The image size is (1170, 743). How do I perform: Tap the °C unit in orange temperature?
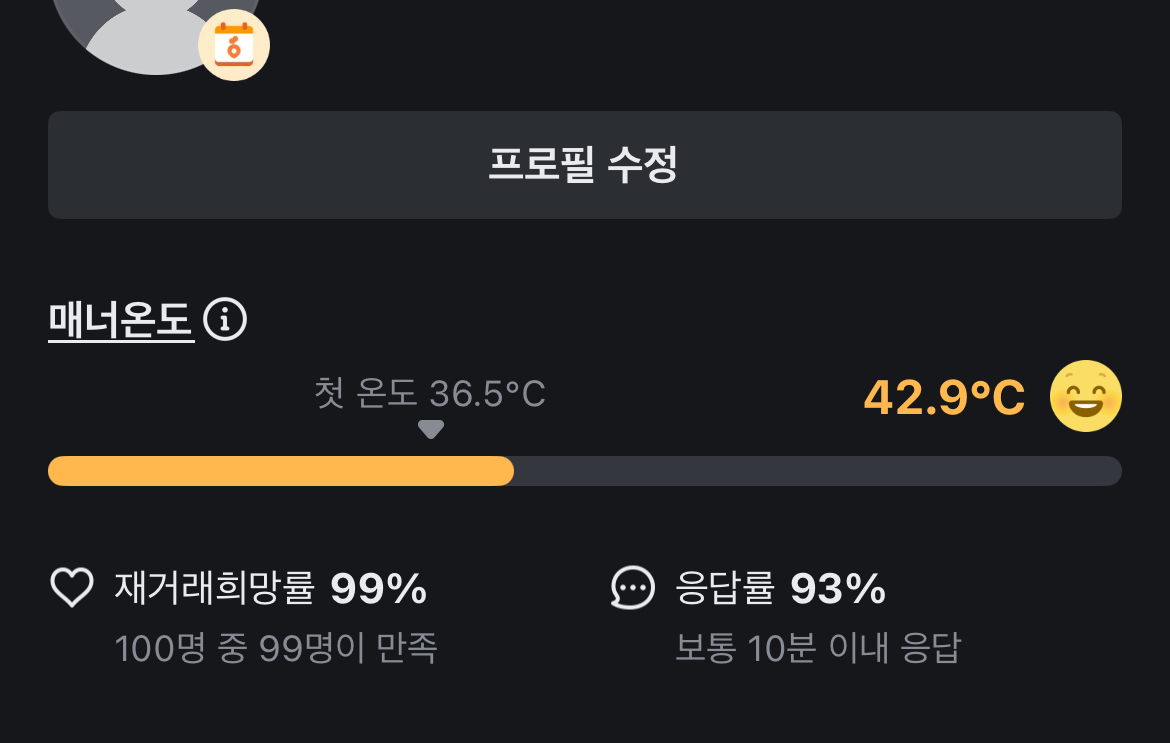click(997, 398)
